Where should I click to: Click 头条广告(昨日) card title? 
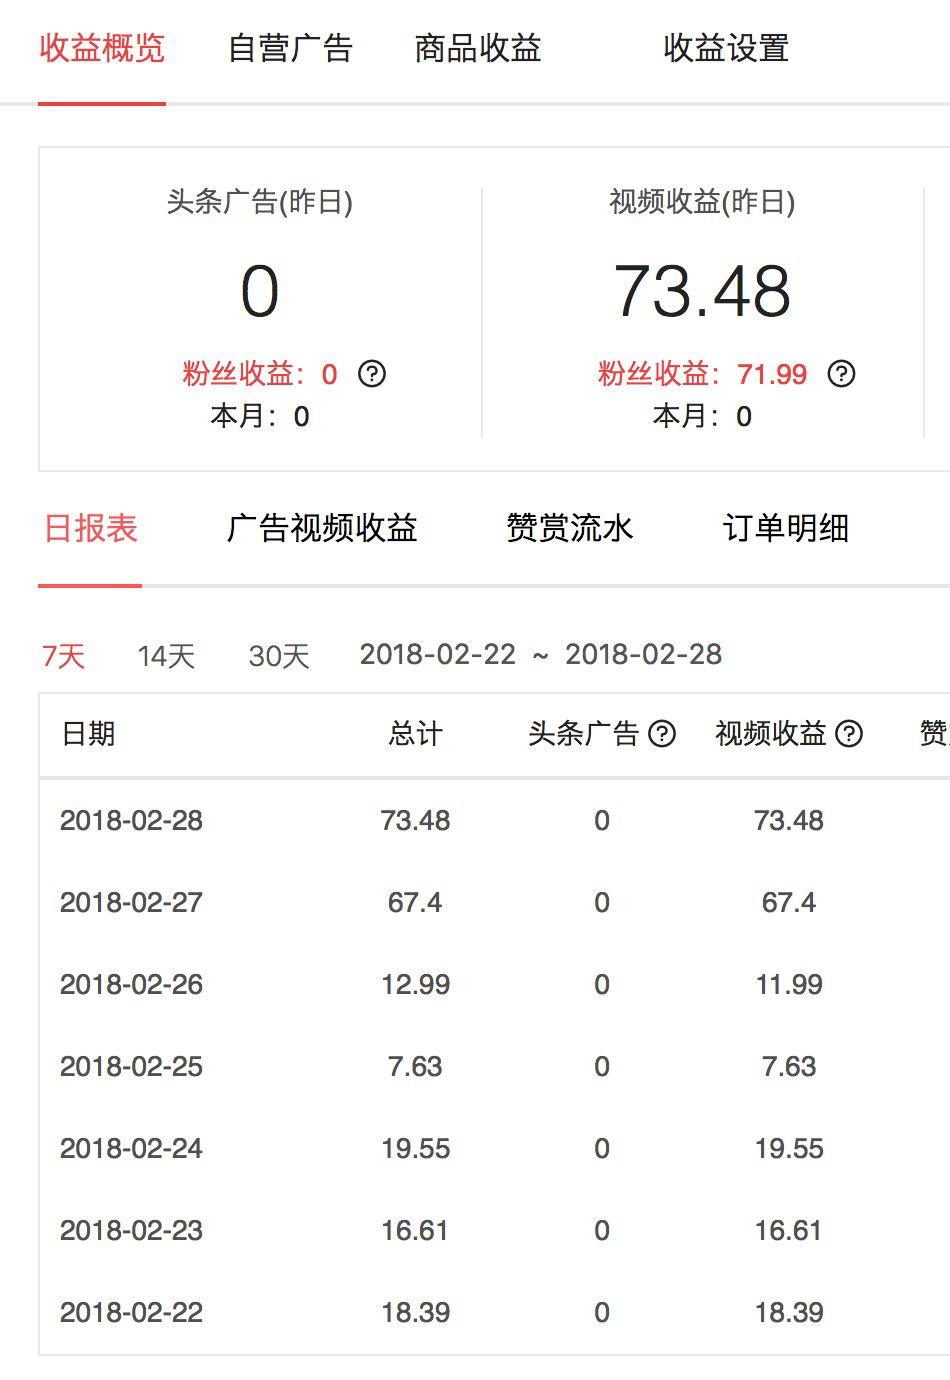coord(260,202)
